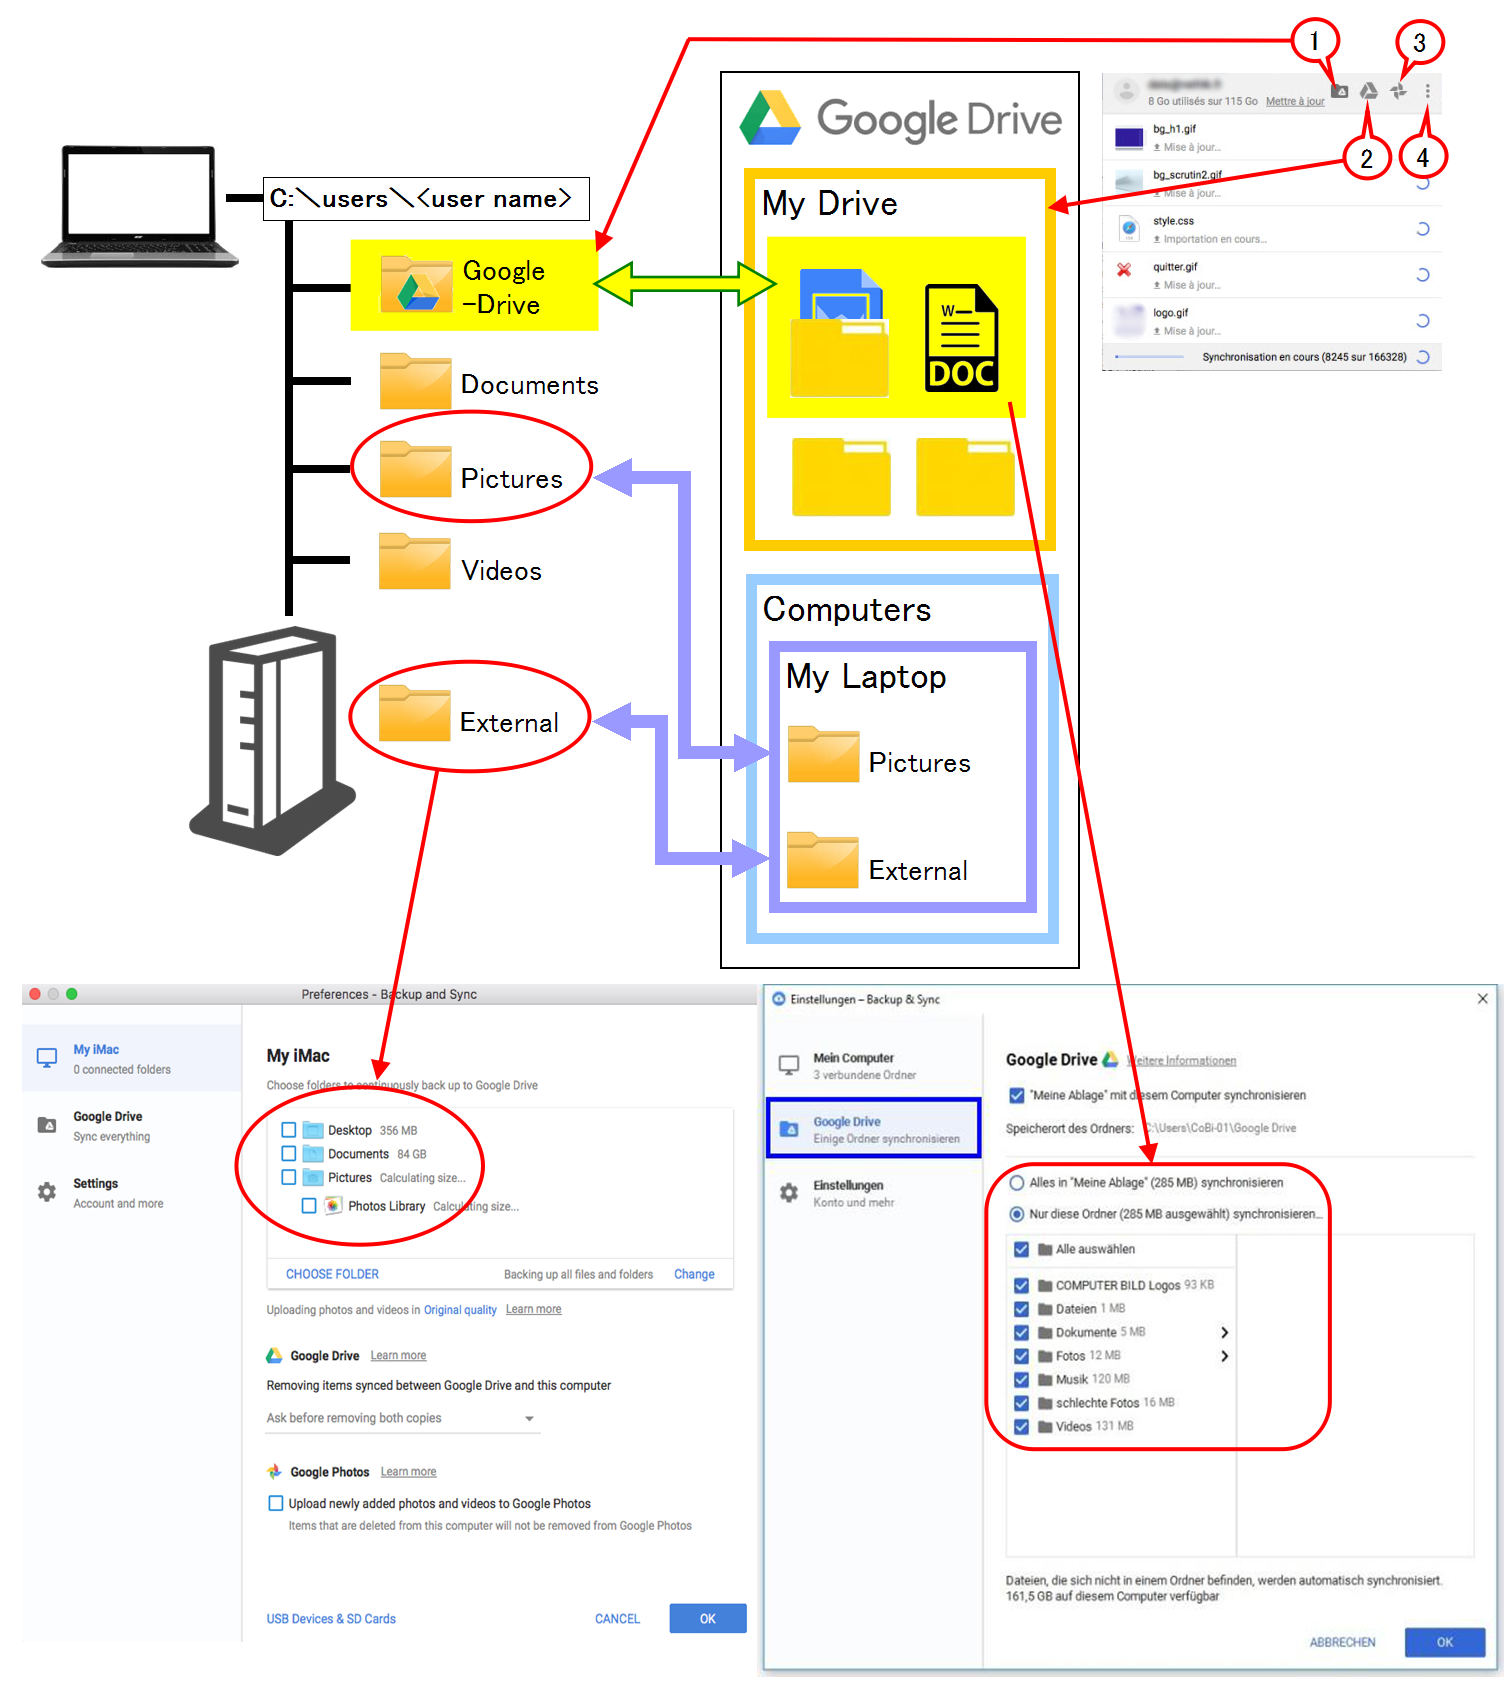
Task: Check the Documents 84 GB checkbox
Action: coord(289,1154)
